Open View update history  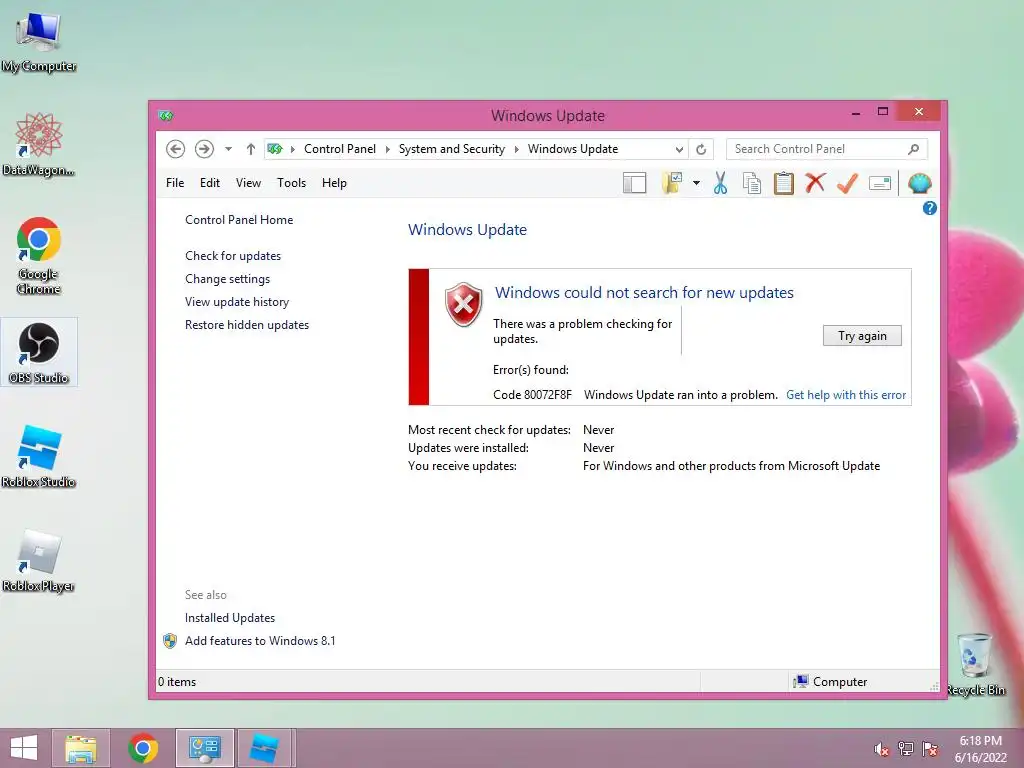237,302
